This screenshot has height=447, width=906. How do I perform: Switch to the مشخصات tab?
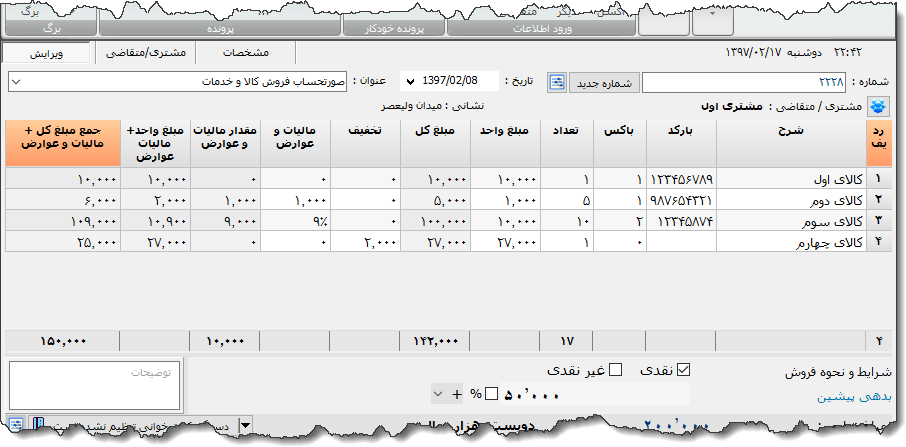[246, 52]
